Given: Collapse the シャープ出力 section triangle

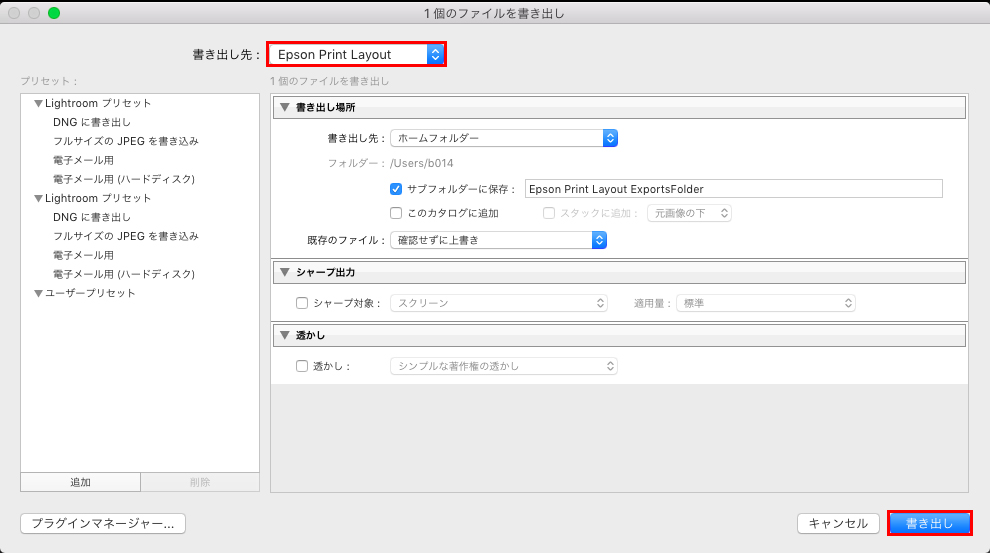Looking at the screenshot, I should [285, 272].
